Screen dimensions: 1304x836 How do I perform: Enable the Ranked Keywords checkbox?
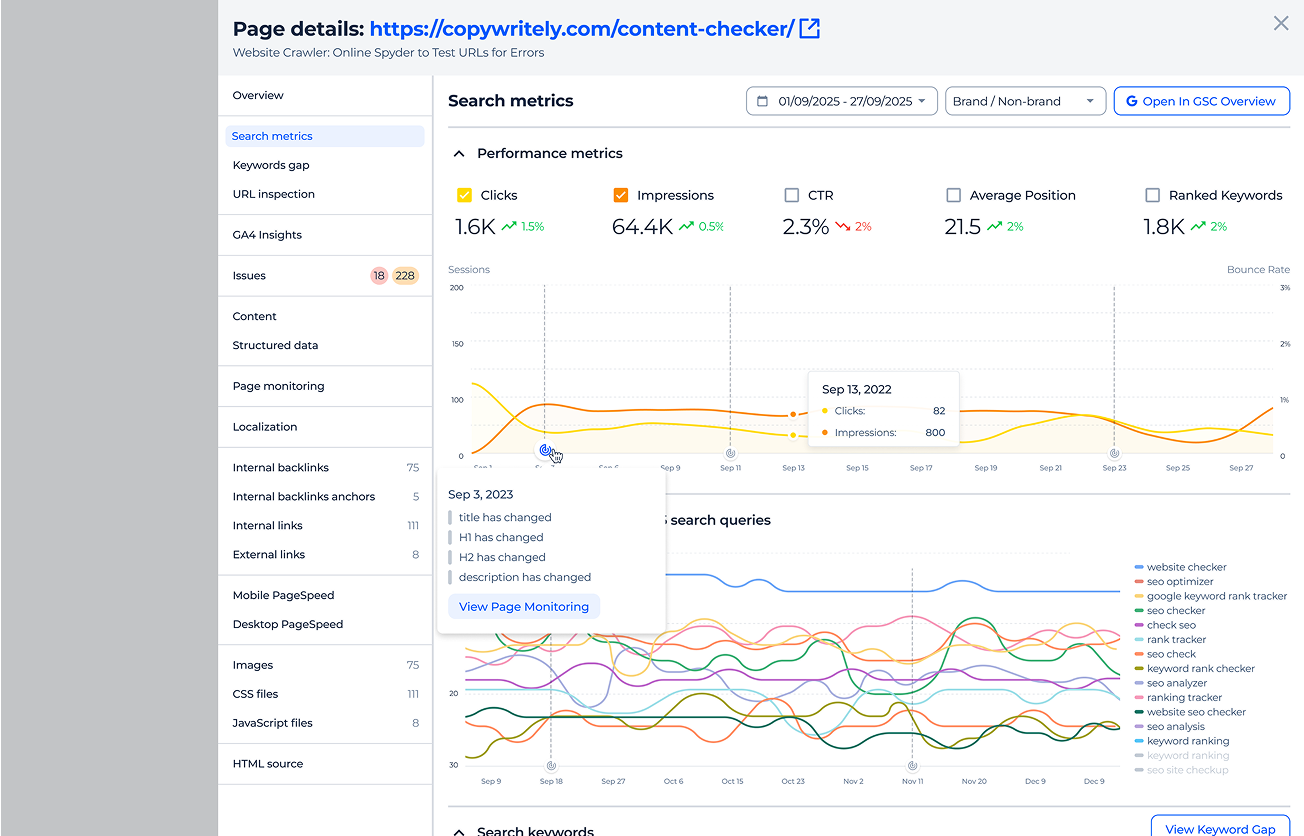pos(1153,196)
